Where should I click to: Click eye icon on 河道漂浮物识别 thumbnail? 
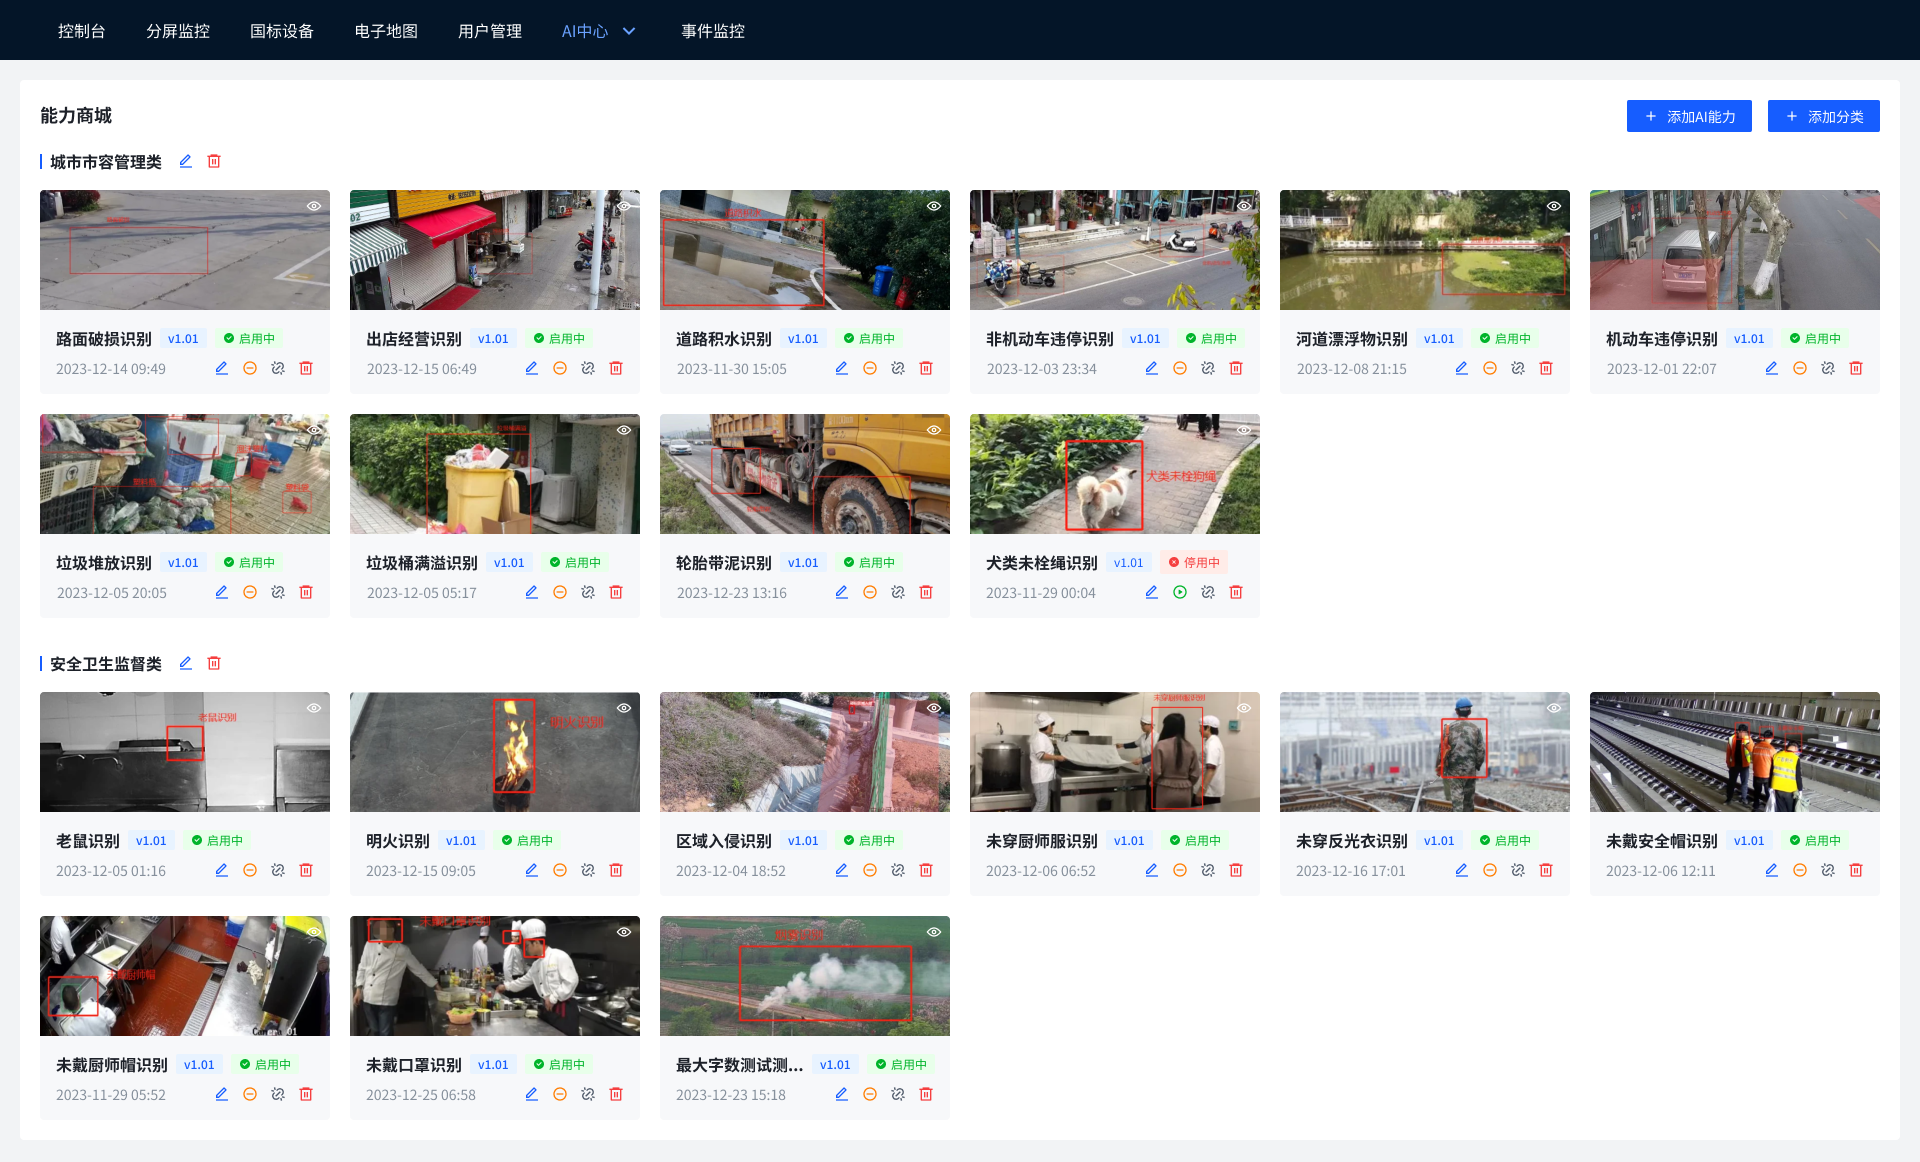[1554, 206]
